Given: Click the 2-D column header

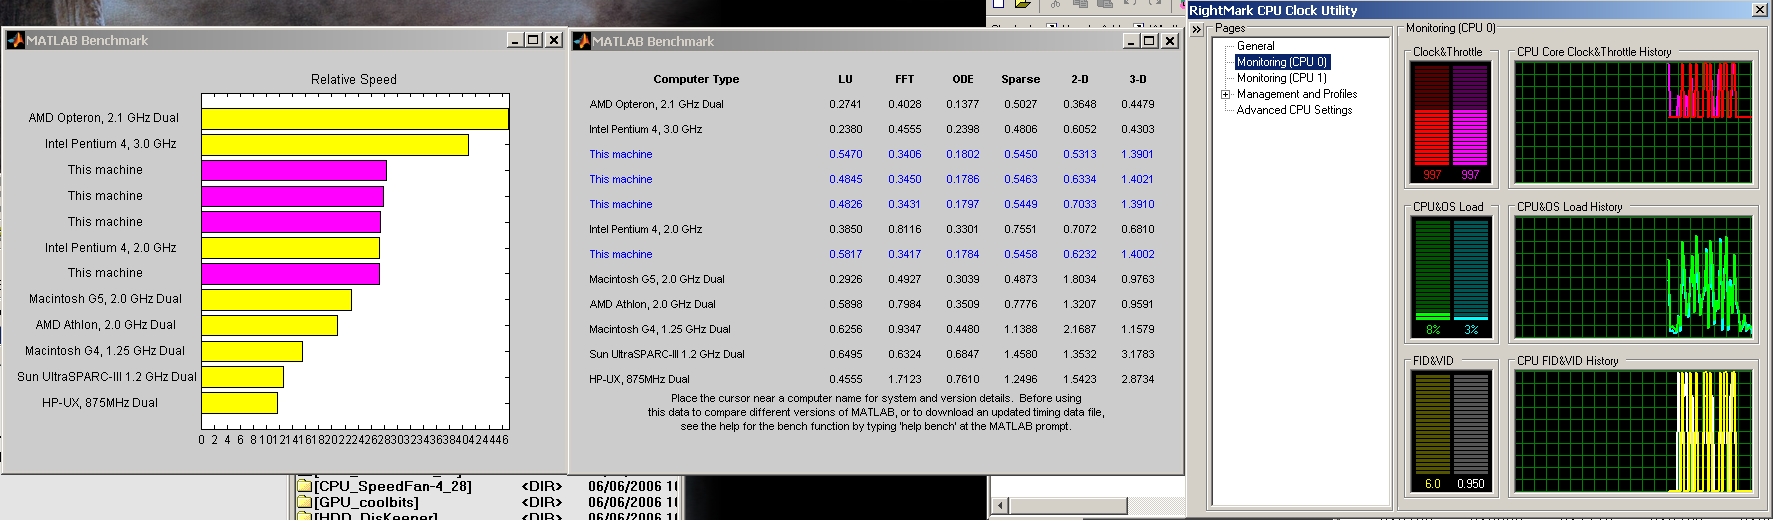Looking at the screenshot, I should pos(1080,79).
